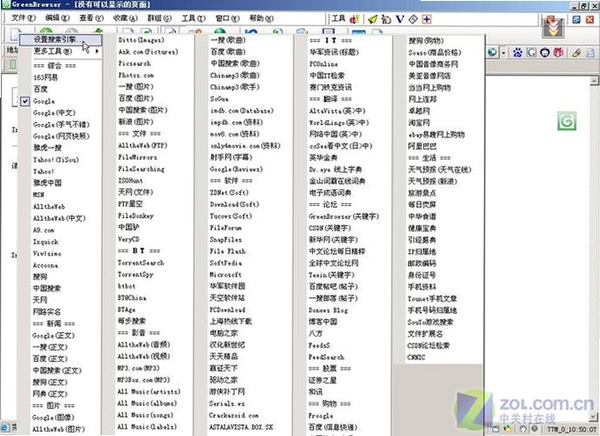Select MSN search engine
600x436 pixels.
point(38,194)
